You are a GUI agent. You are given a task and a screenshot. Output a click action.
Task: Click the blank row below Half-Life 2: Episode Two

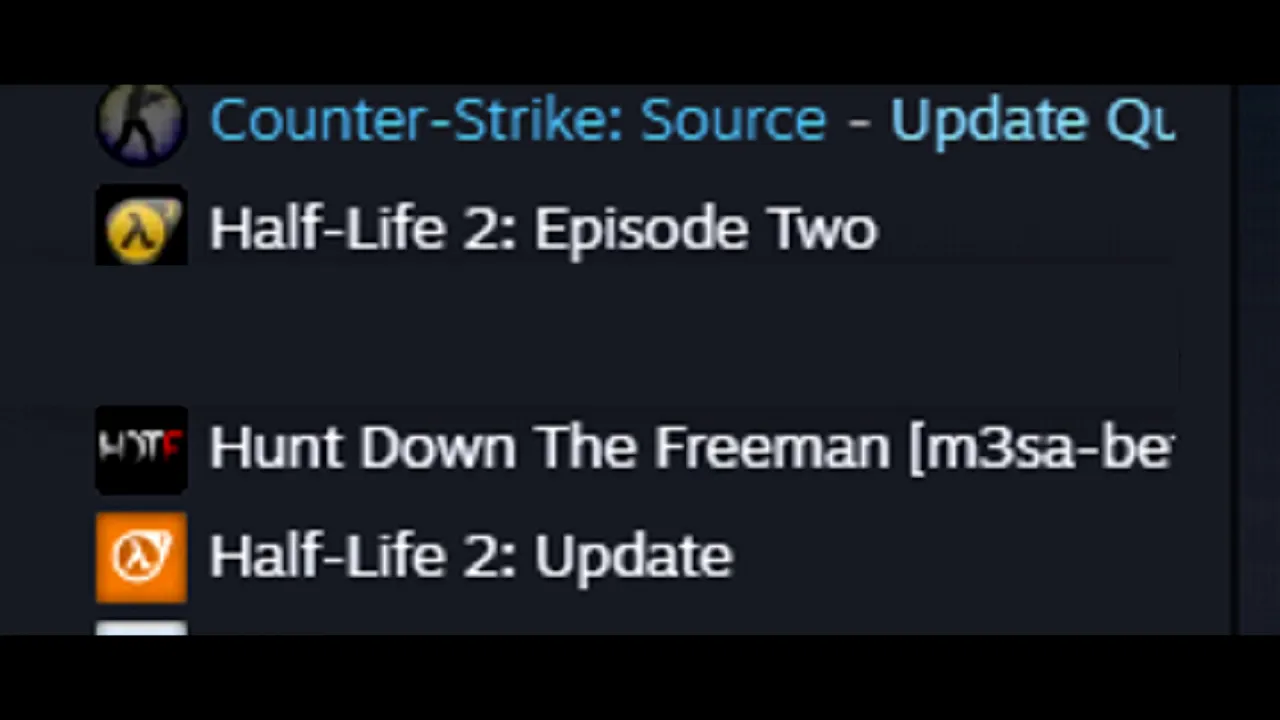635,337
